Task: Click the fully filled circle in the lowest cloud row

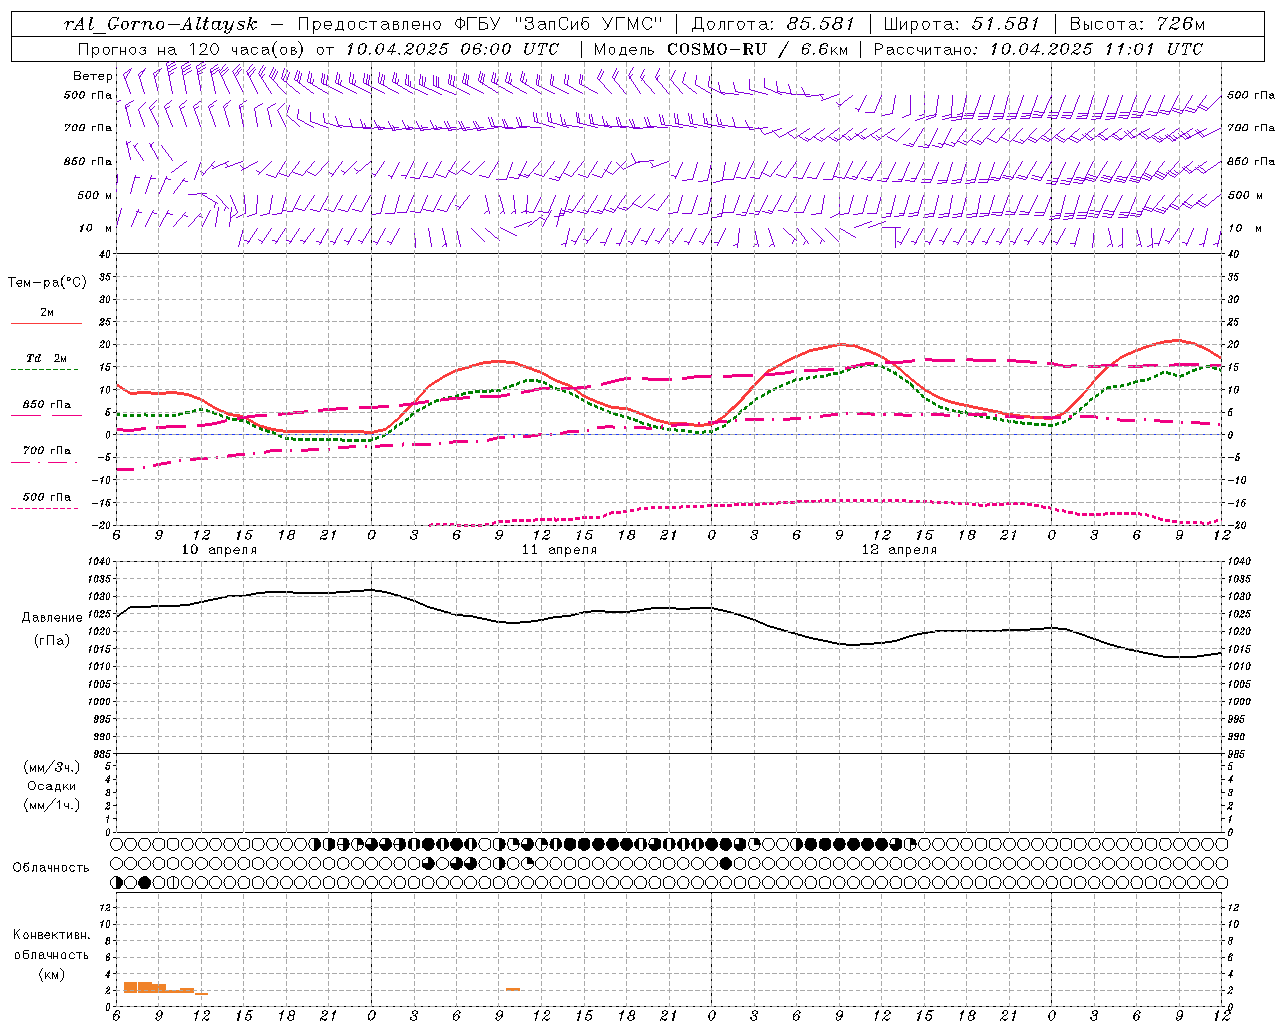Action: point(145,882)
